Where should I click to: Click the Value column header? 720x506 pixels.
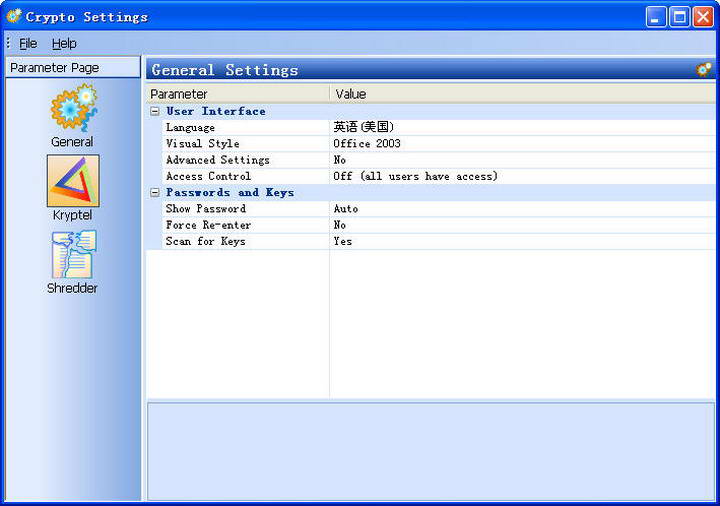pos(522,94)
